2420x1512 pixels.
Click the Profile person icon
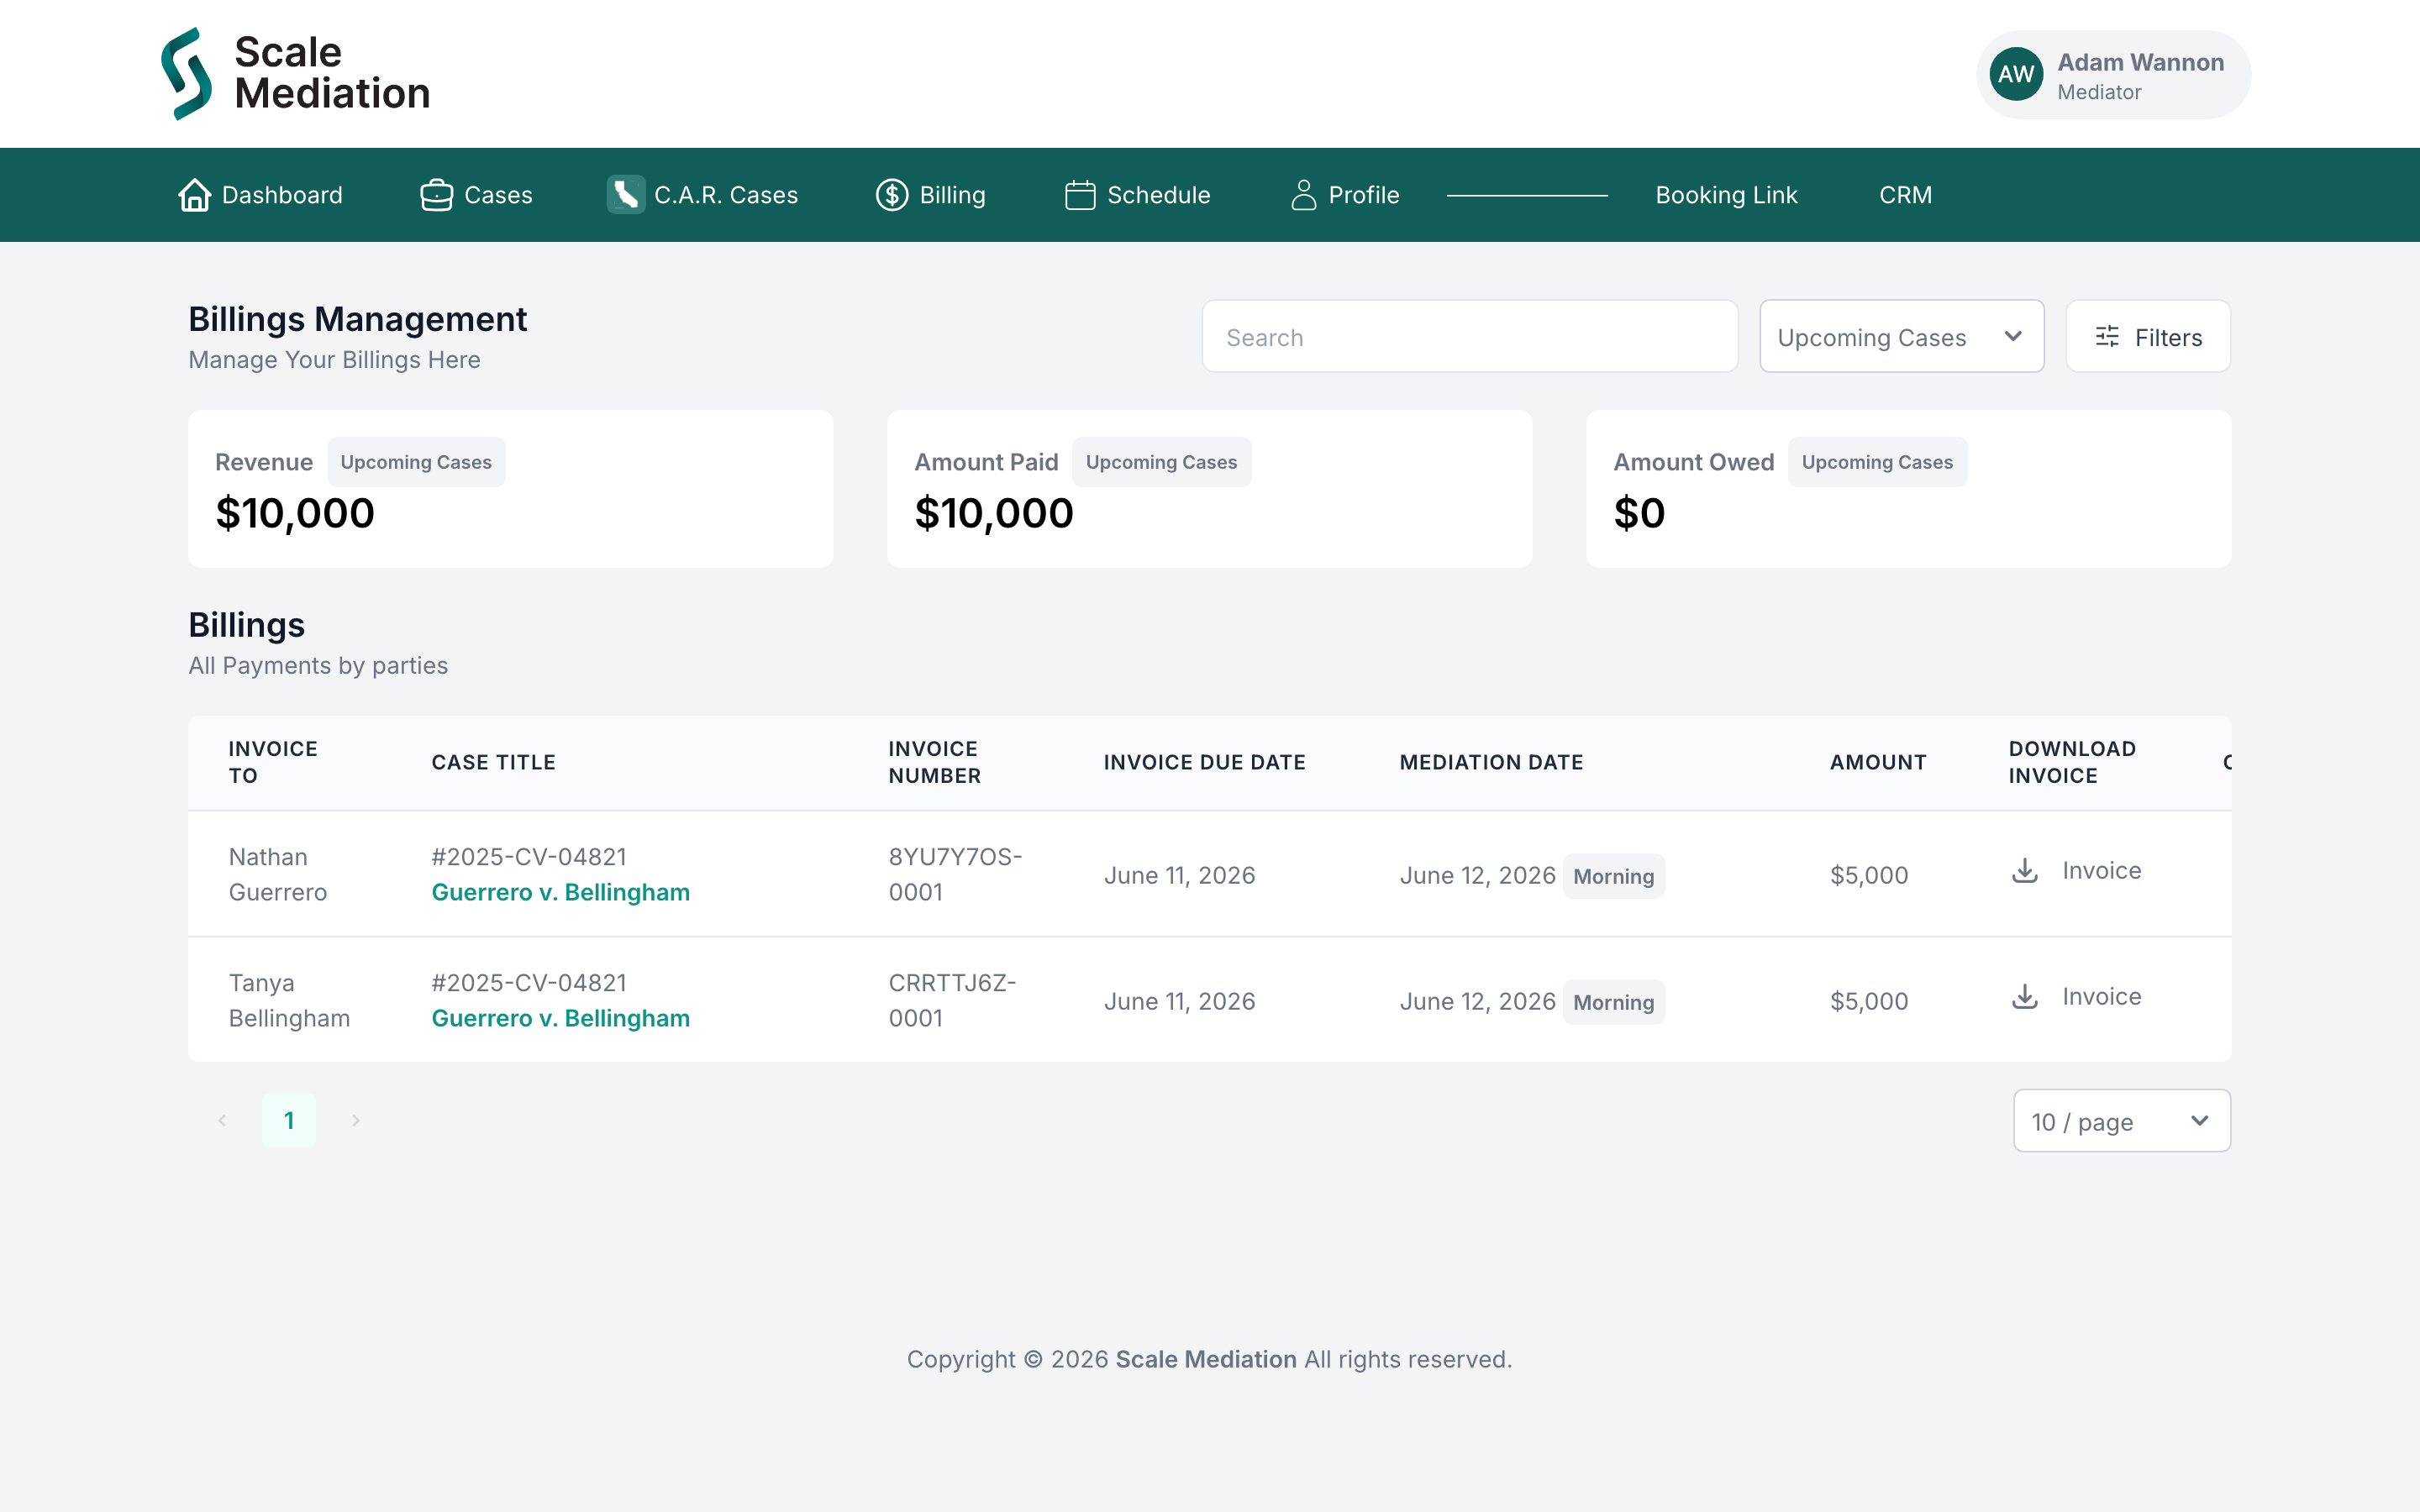[x=1303, y=195]
